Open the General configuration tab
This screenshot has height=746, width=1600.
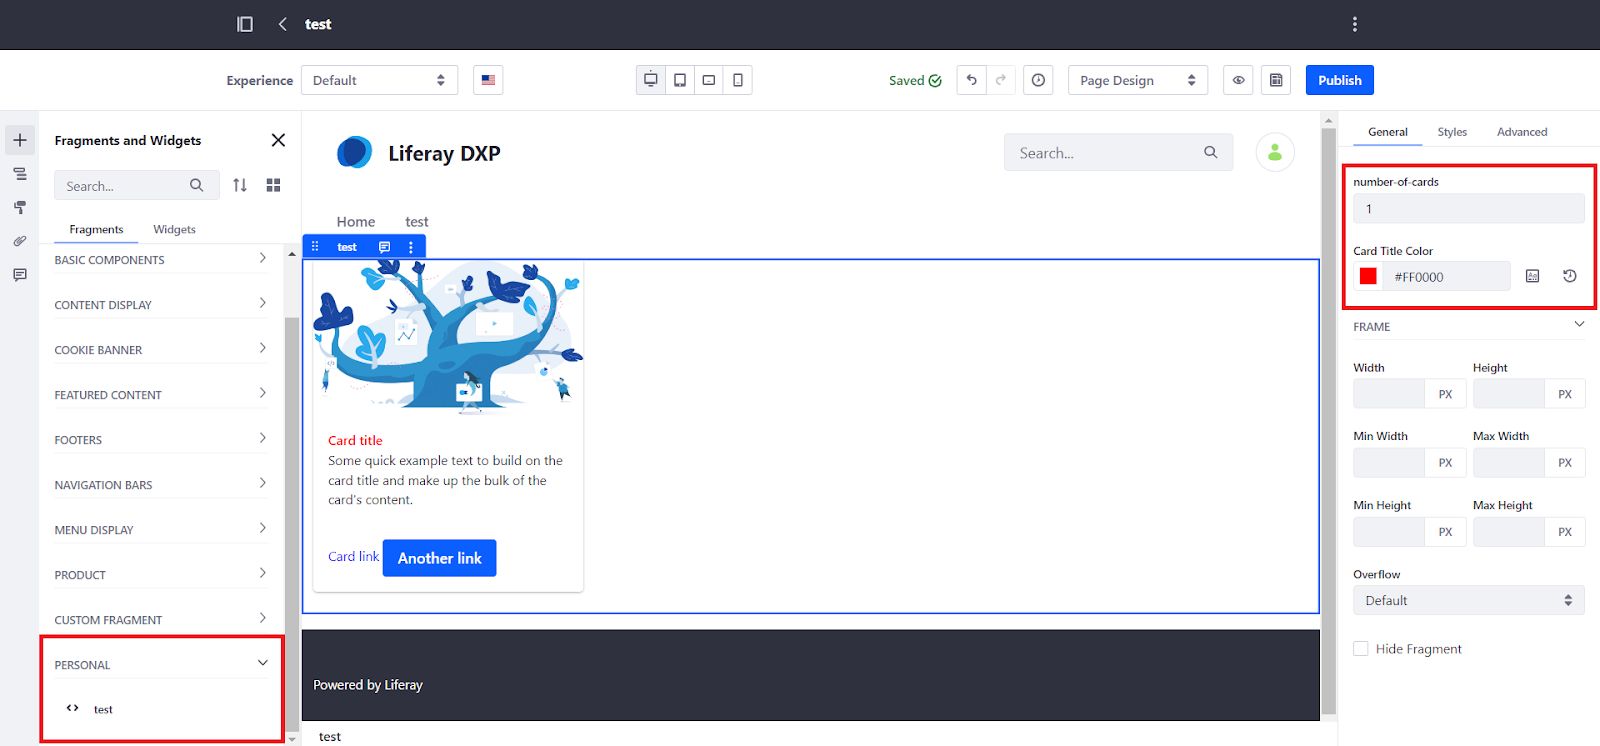coord(1387,132)
